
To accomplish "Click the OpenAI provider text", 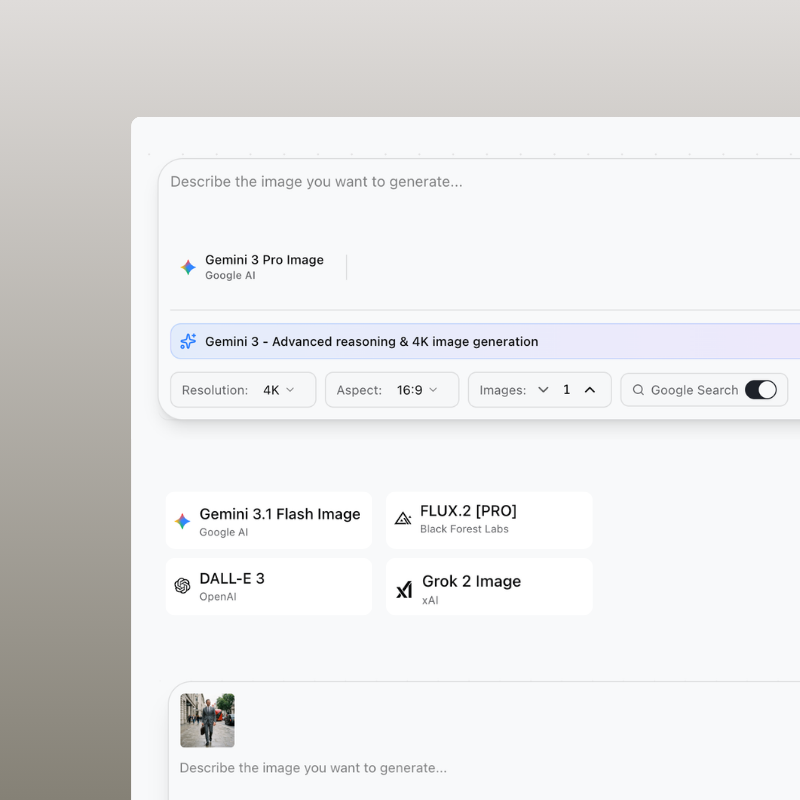I will tap(218, 597).
